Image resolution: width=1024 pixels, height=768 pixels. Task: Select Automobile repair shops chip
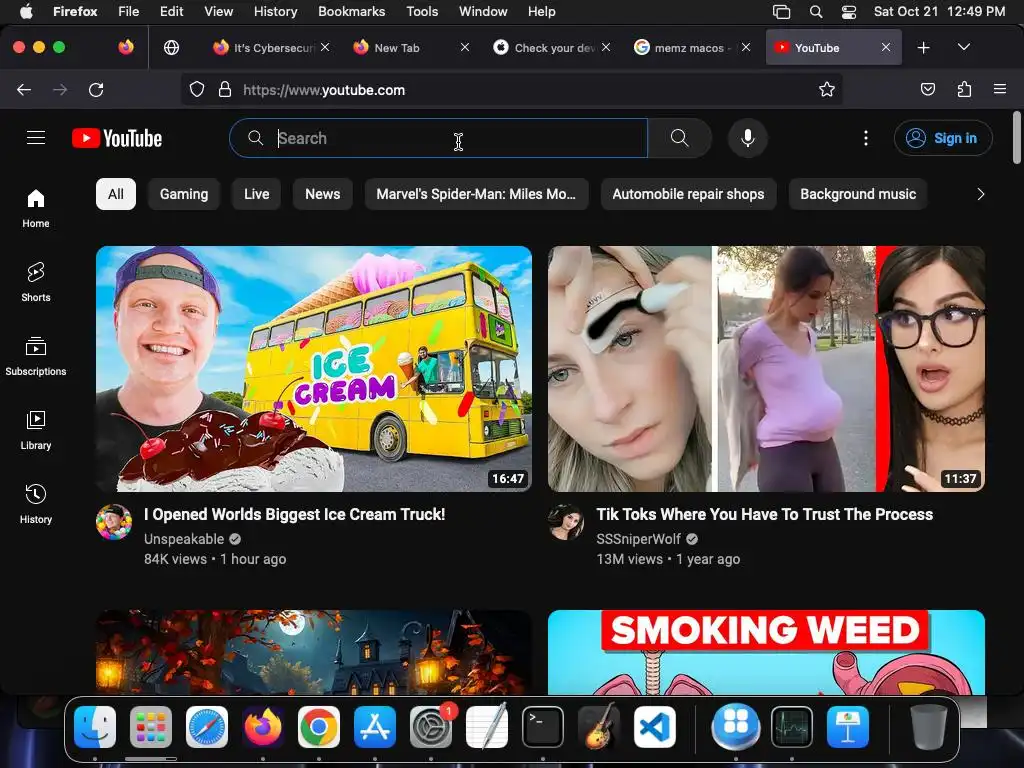pyautogui.click(x=688, y=194)
